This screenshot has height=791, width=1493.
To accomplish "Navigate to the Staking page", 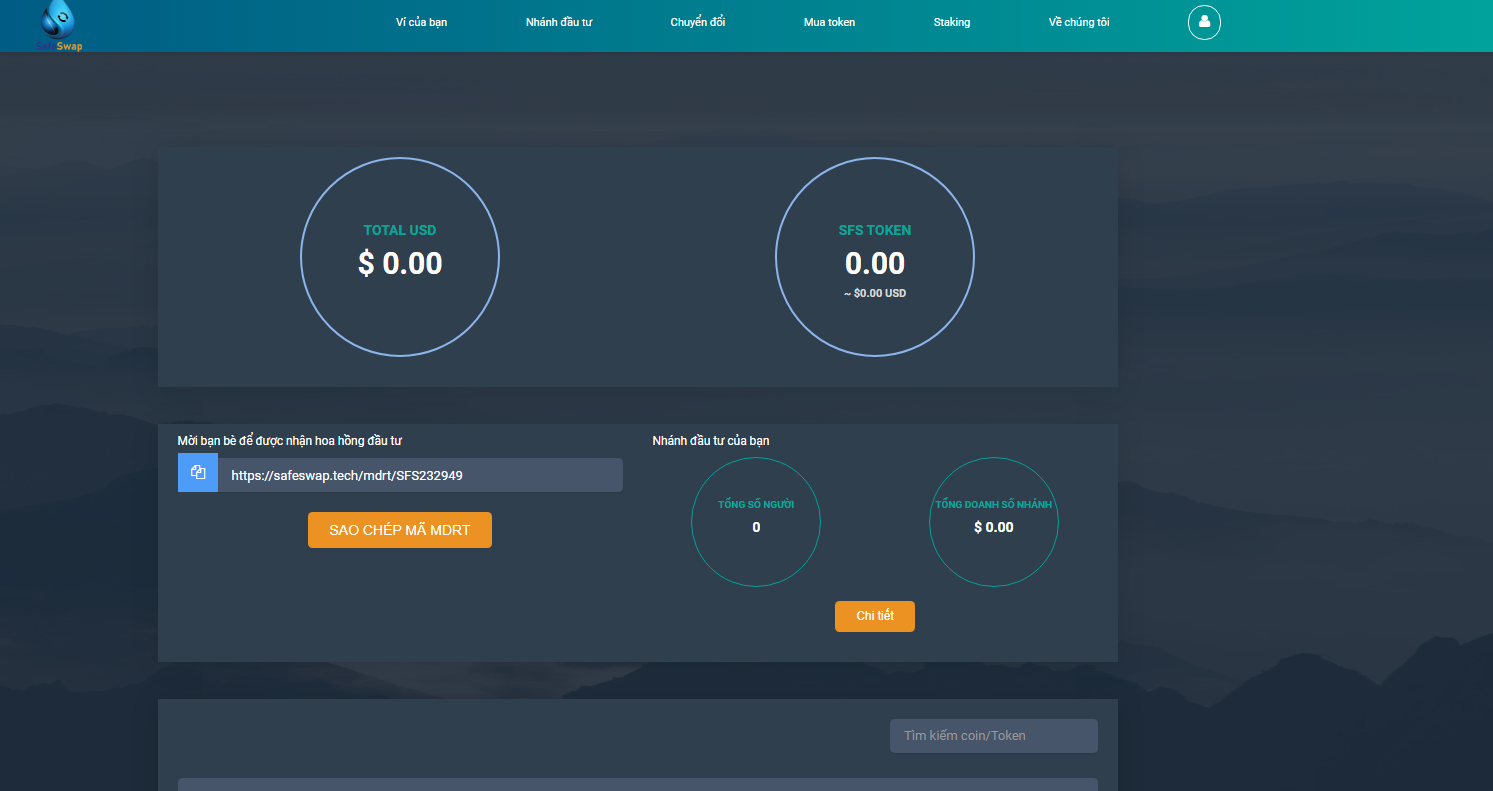I will (x=951, y=22).
